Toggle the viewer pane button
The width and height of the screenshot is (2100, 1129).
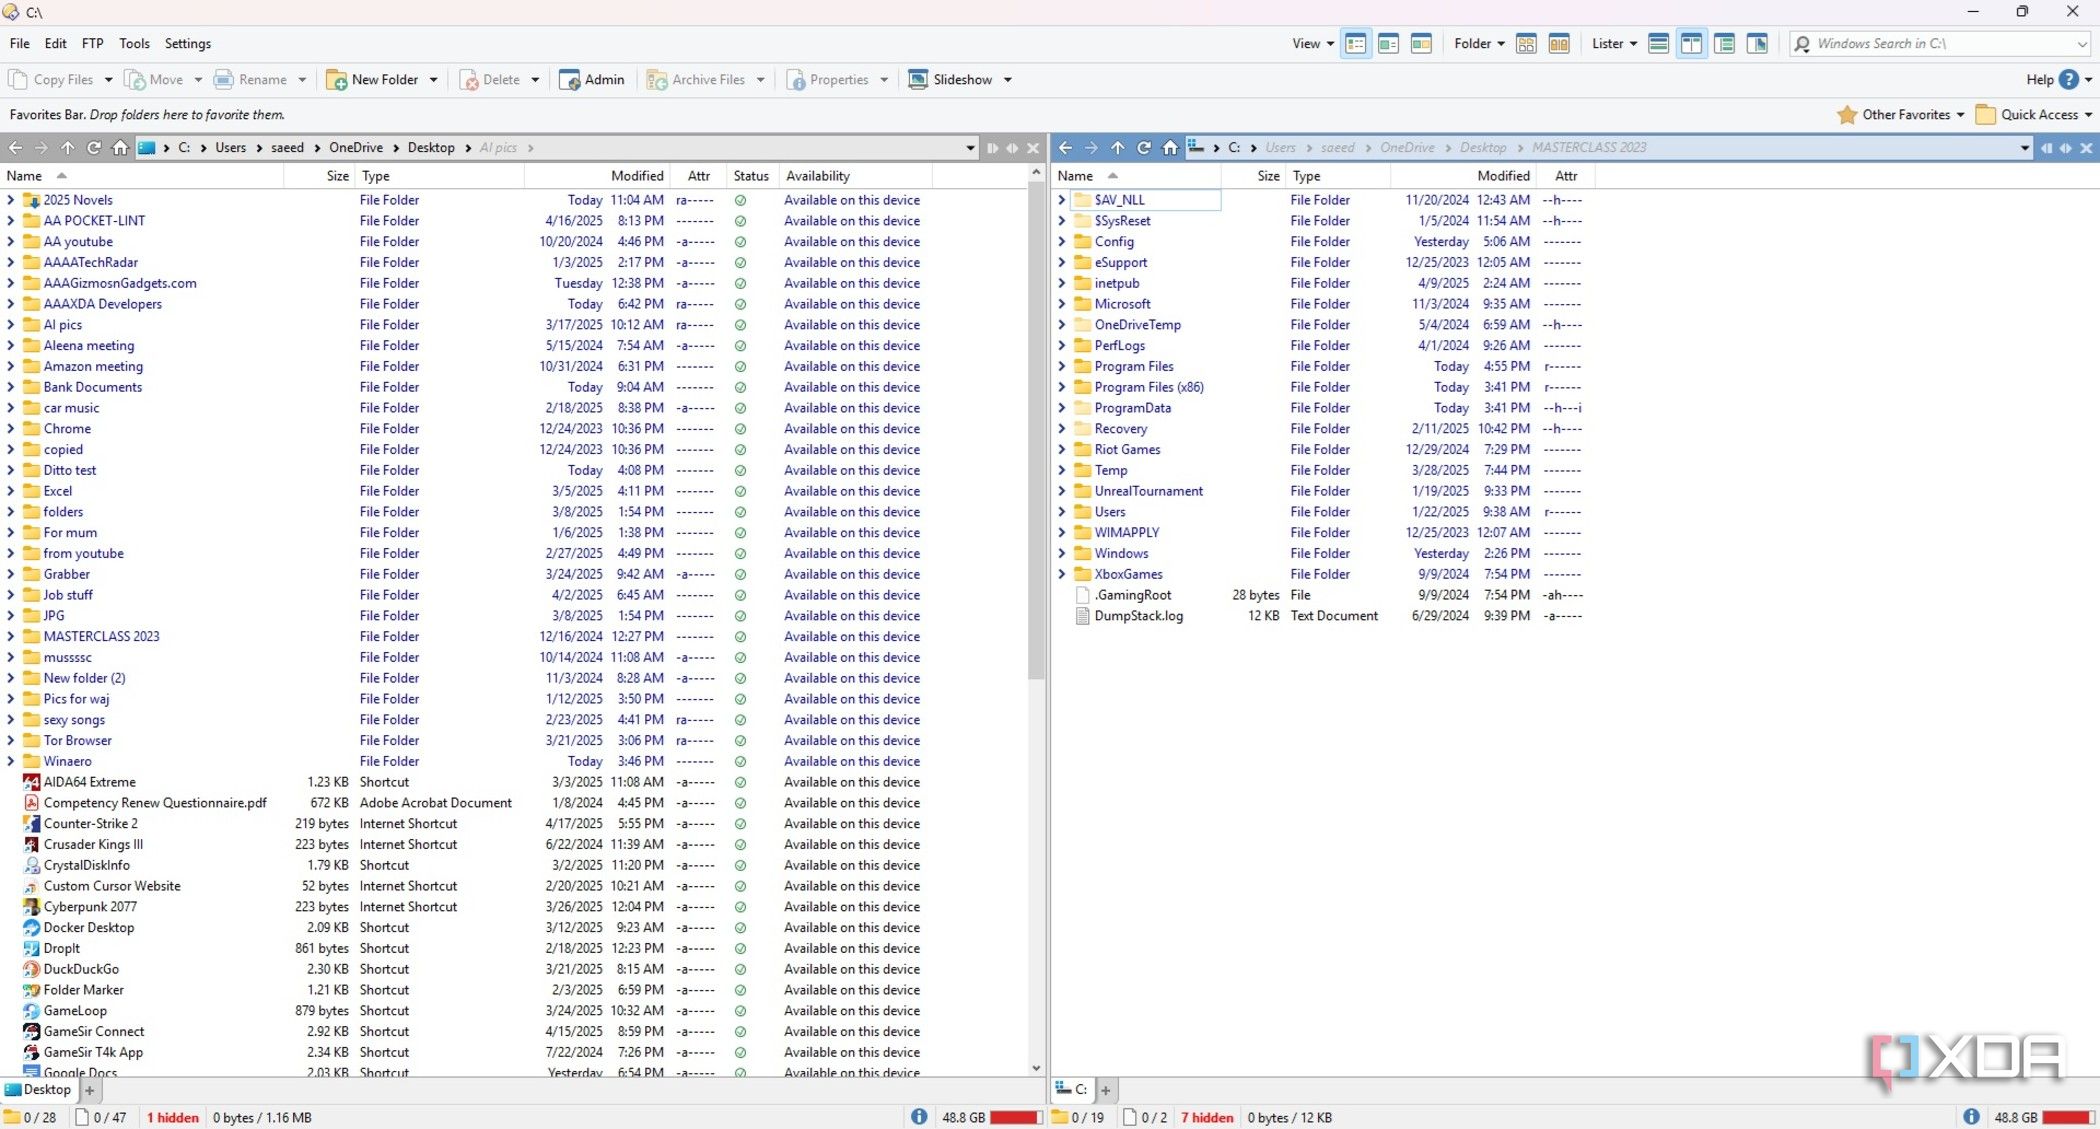(1757, 44)
